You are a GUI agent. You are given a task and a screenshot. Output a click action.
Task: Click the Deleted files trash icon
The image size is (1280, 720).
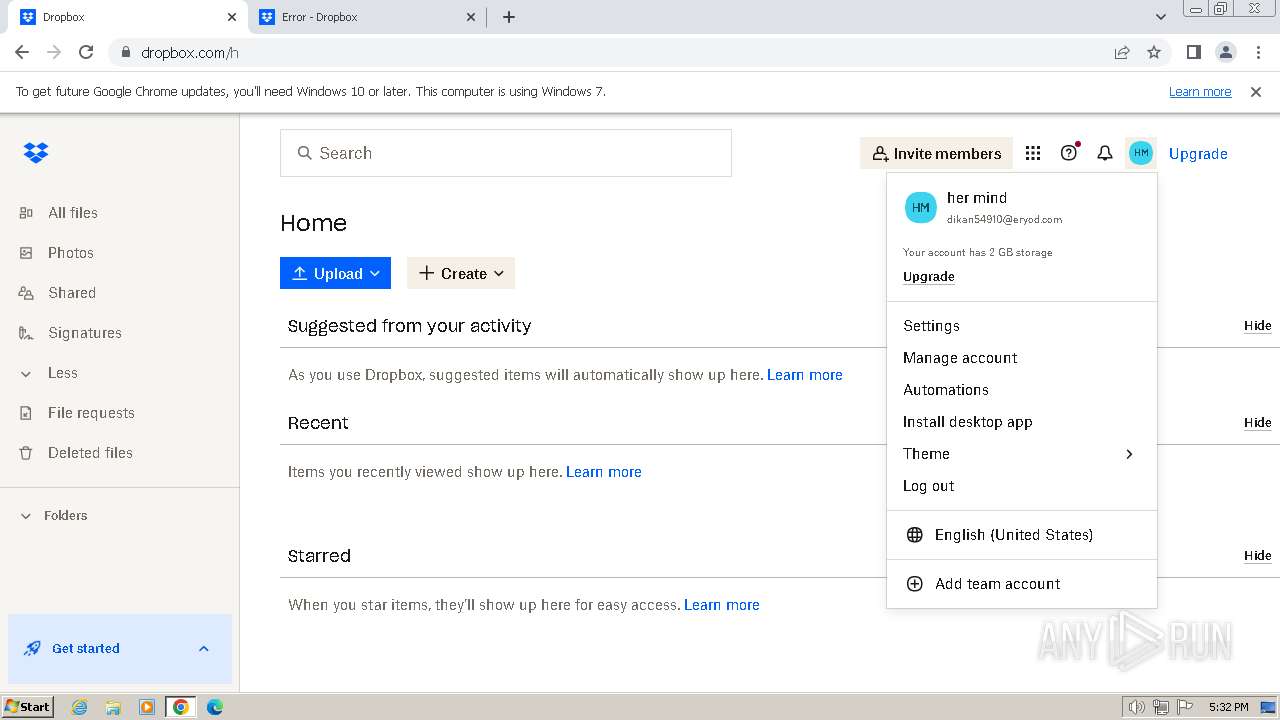coord(26,453)
